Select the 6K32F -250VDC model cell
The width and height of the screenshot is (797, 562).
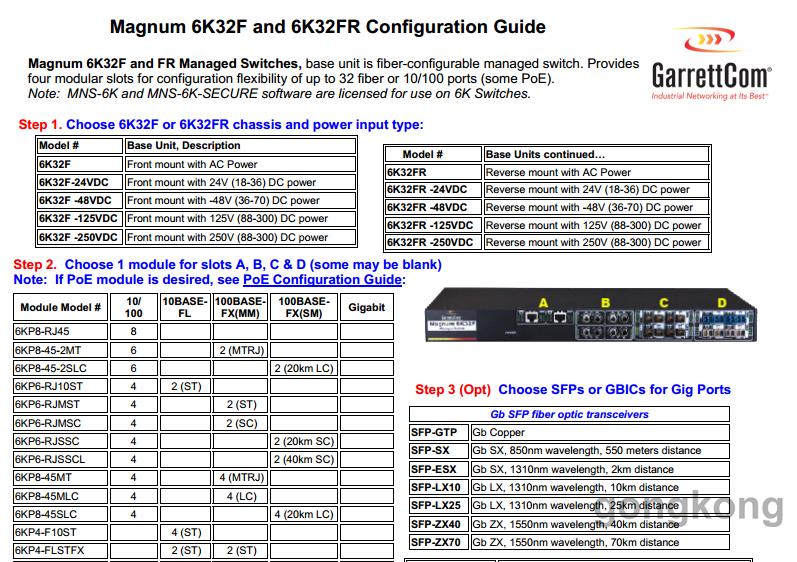[x=80, y=237]
